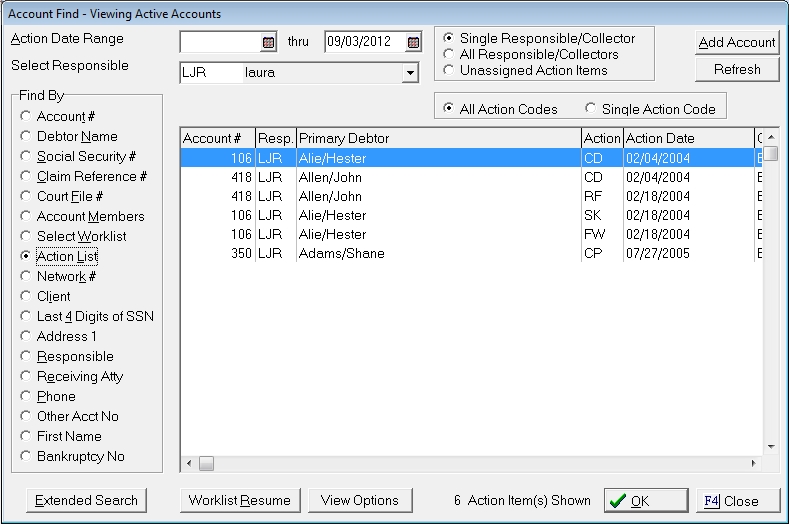
Task: Find by Debtor Name
Action: coord(26,137)
